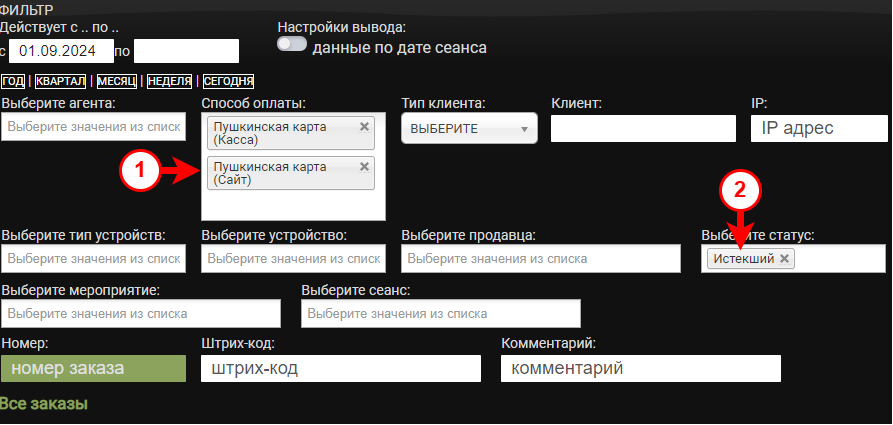Remove the Пушкинская карта (Касса) tag
Screen dimensions: 893x425
click(x=364, y=126)
